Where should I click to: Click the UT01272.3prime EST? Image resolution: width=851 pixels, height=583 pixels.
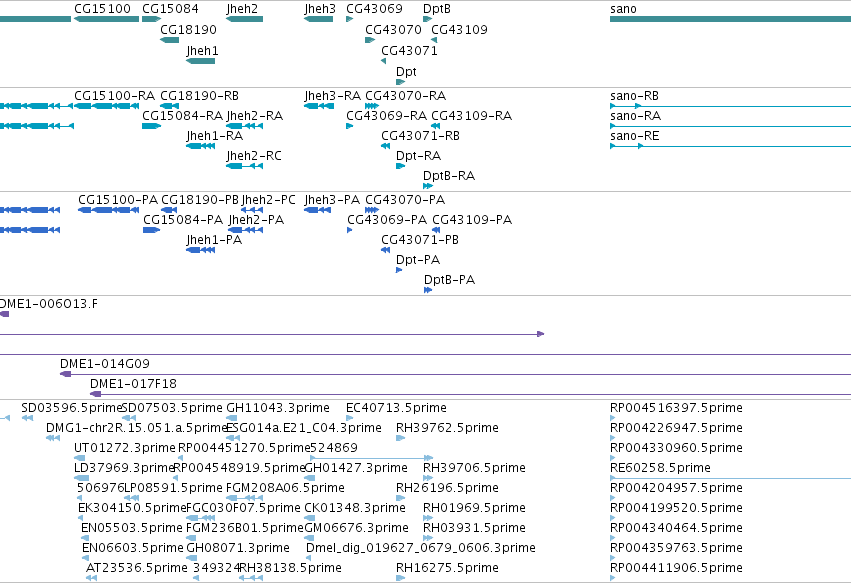click(79, 458)
